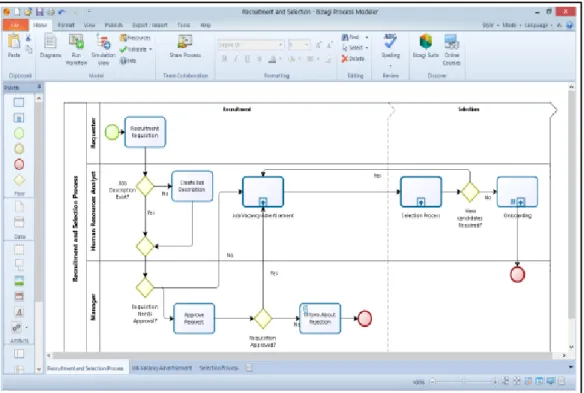Click Share Process in Team Collaboration
Viewport: 584px width, 393px height.
(185, 46)
